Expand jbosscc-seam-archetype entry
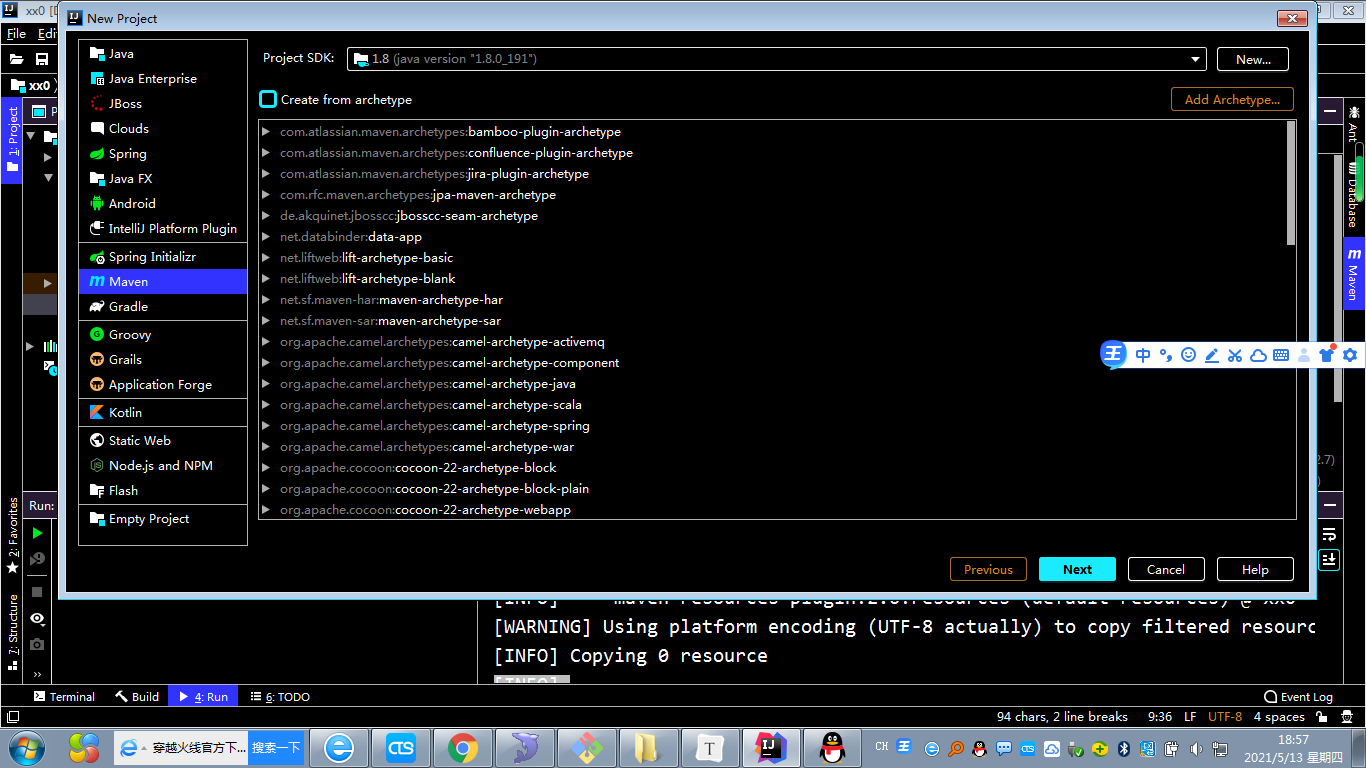1366x768 pixels. pyautogui.click(x=266, y=216)
